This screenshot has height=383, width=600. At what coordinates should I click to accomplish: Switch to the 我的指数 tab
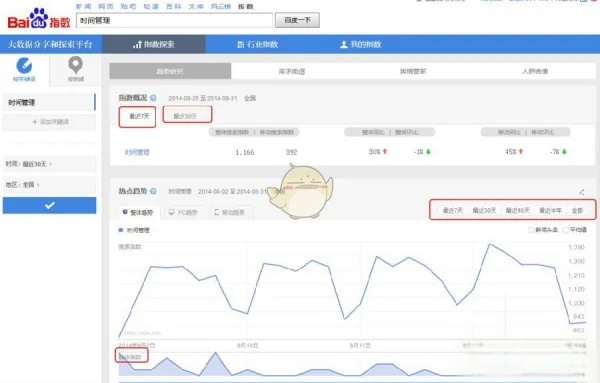361,44
